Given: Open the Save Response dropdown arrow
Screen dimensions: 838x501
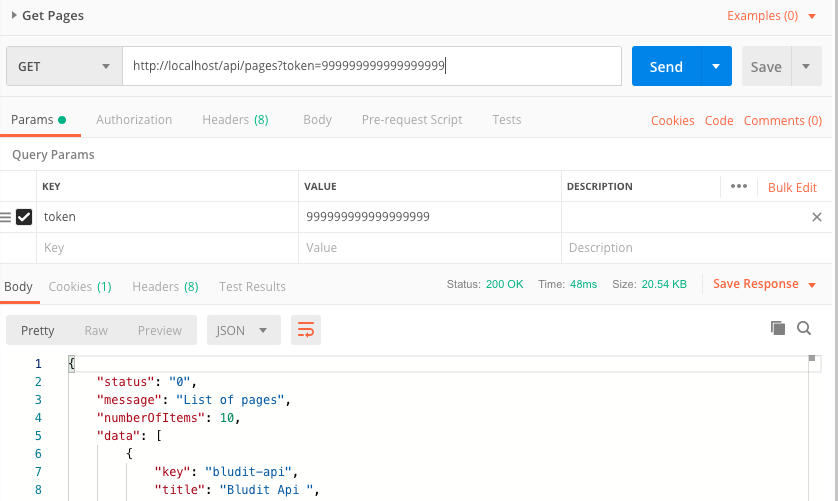Looking at the screenshot, I should pyautogui.click(x=812, y=285).
